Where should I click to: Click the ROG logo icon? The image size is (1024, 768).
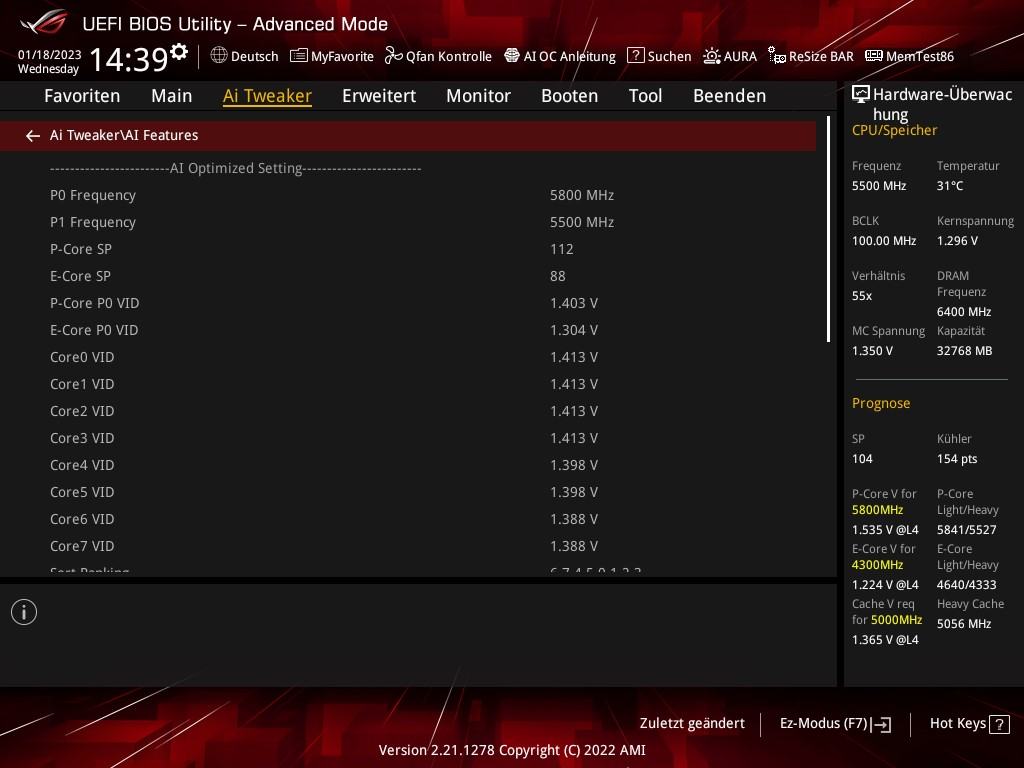pos(43,22)
